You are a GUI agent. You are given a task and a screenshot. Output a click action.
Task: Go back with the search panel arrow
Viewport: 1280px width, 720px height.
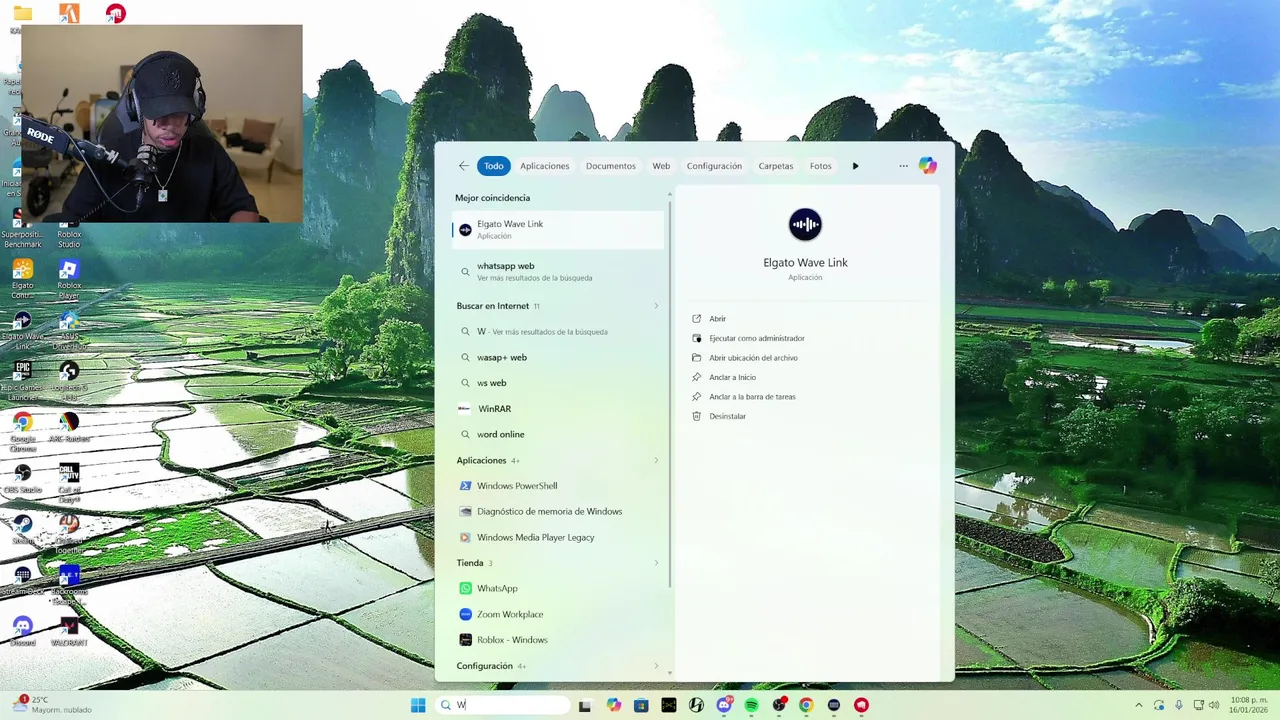click(463, 166)
